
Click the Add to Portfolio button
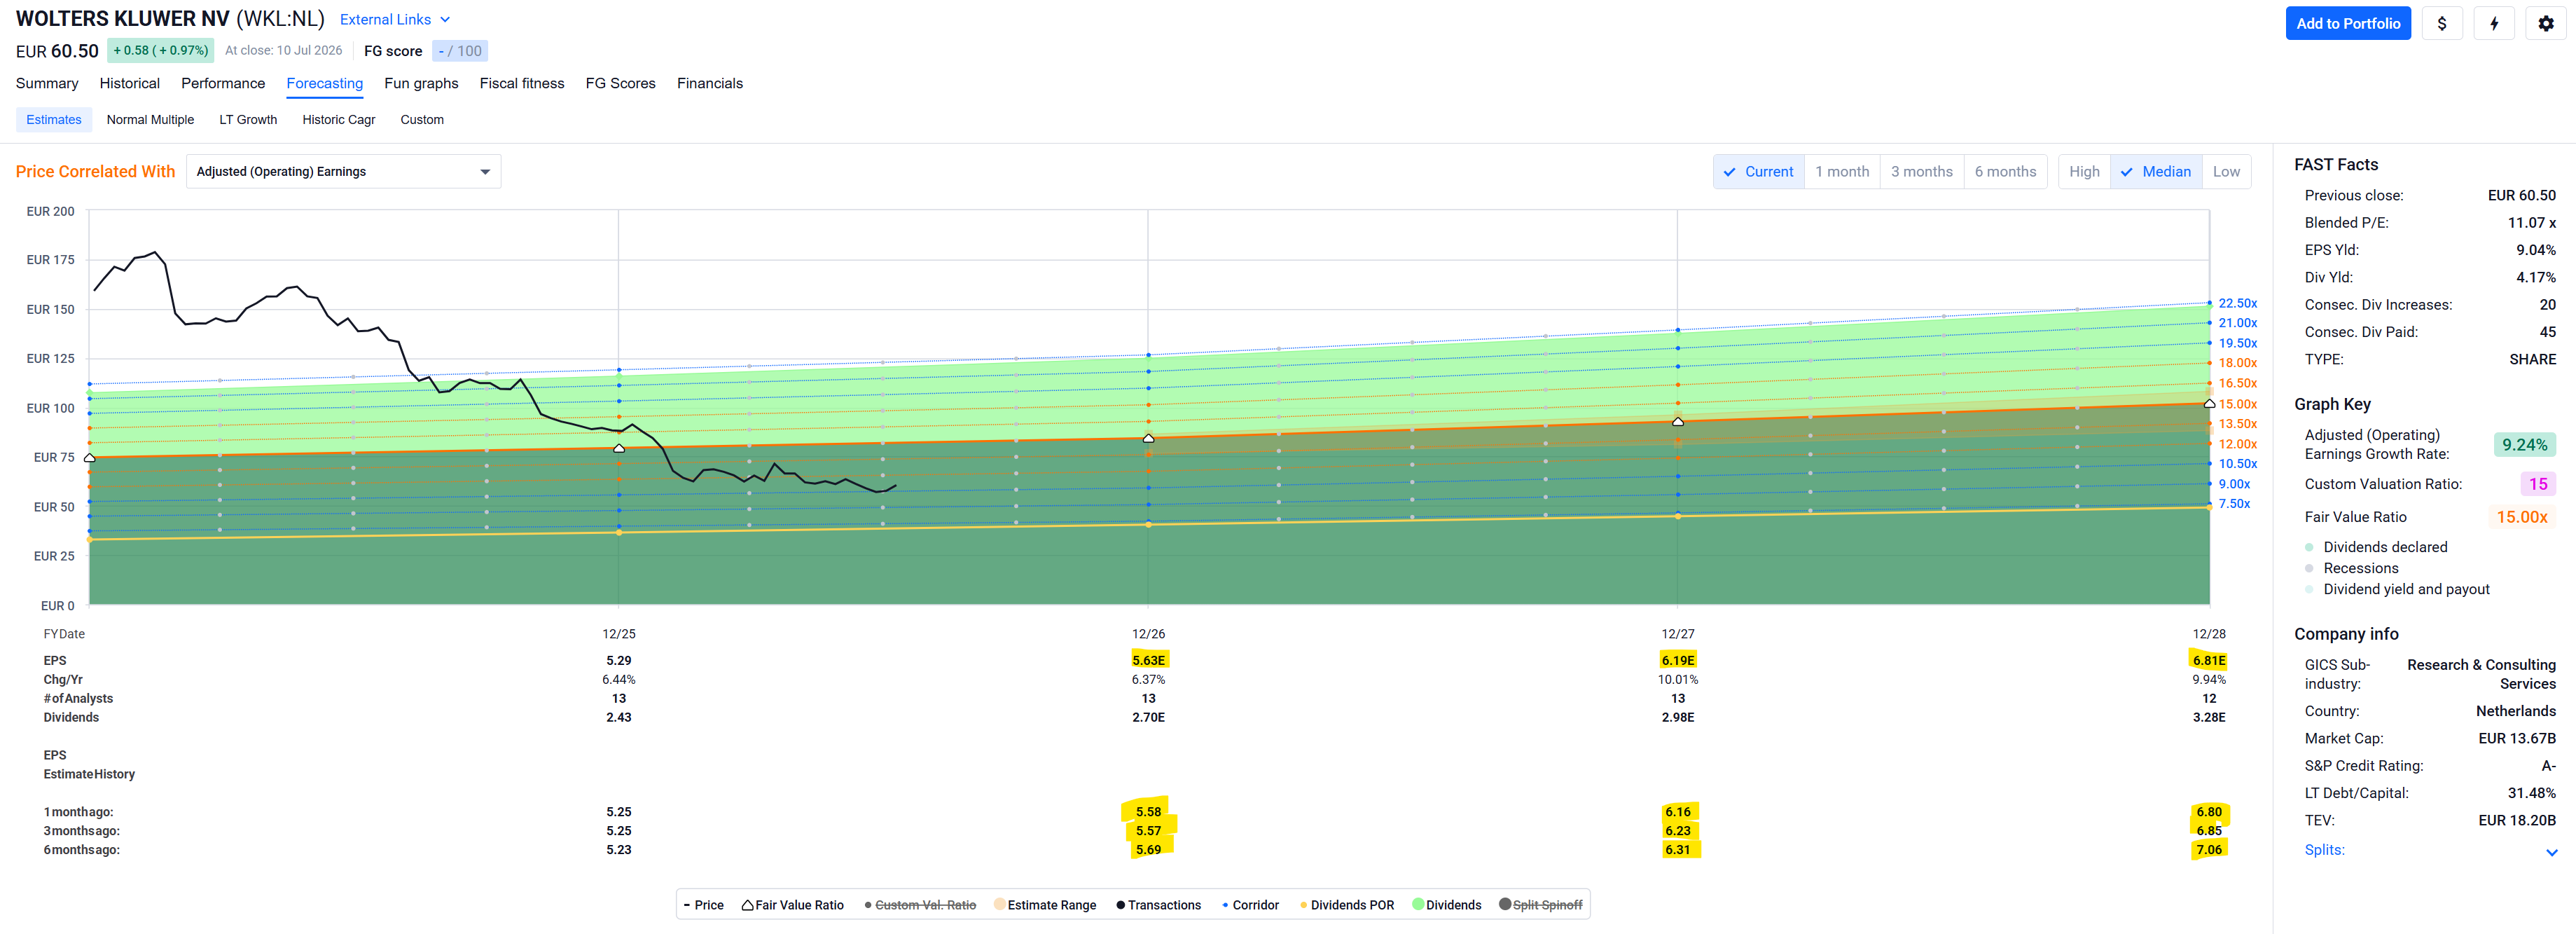(2347, 23)
